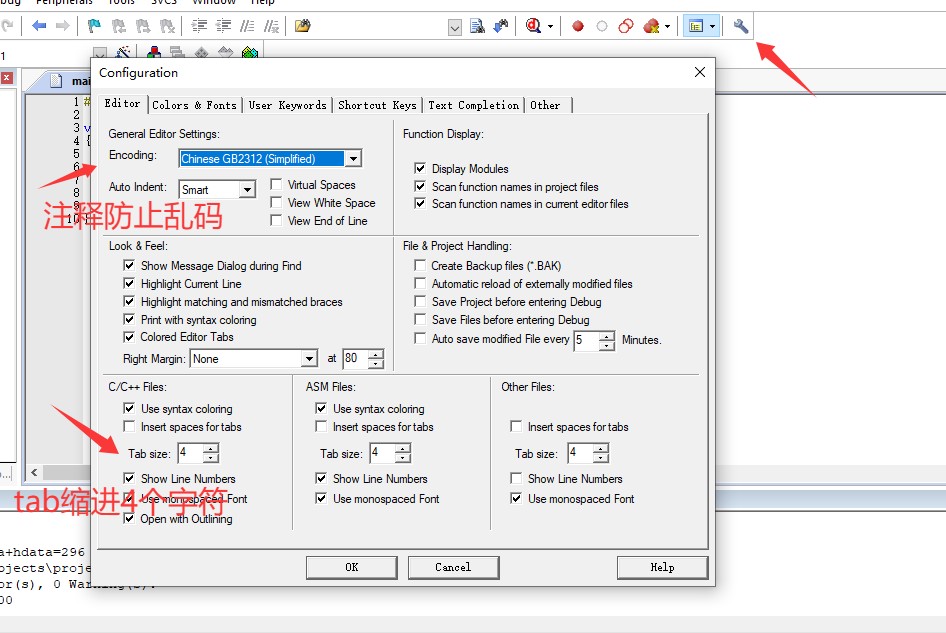
Task: Open Options for Target magic wand
Action: pyautogui.click(x=122, y=52)
